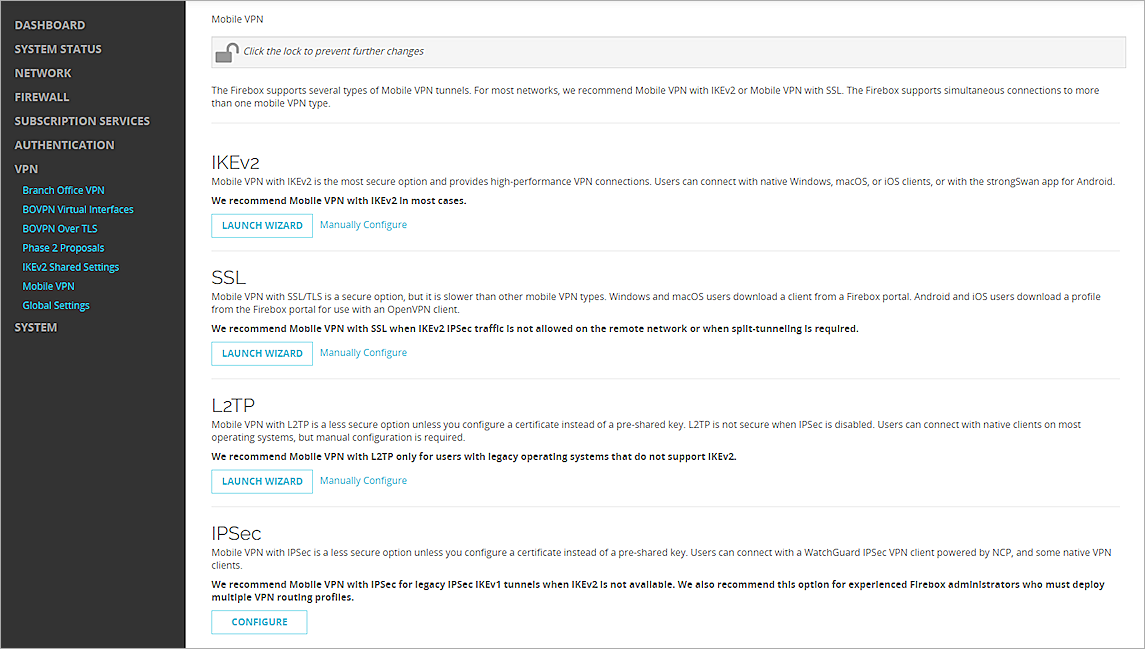Expand Subscription Services in sidebar
This screenshot has width=1145, height=649.
pyautogui.click(x=82, y=121)
